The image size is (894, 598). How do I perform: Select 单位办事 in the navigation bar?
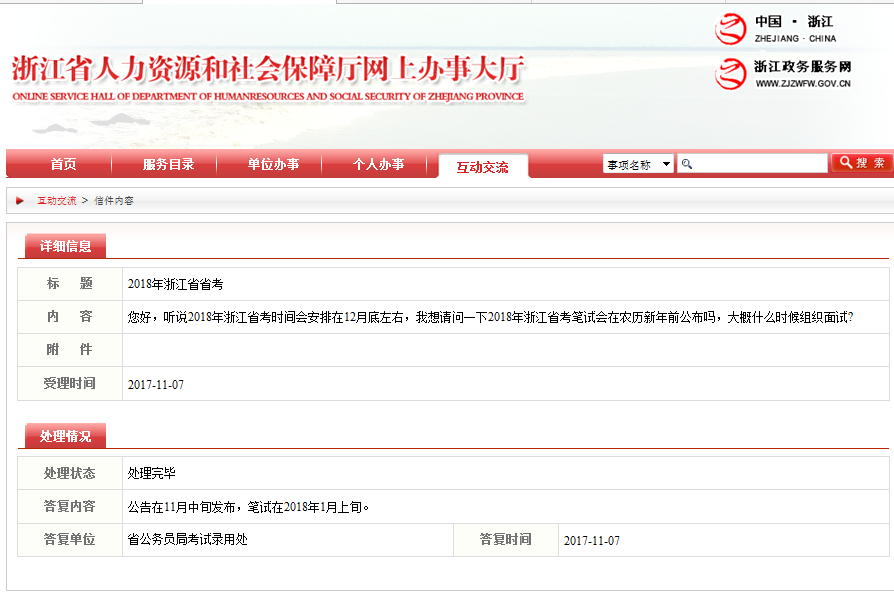tap(273, 164)
